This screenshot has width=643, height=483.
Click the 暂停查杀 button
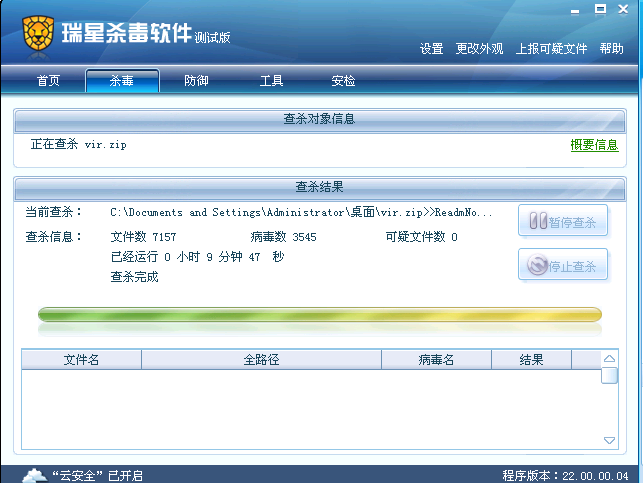[x=563, y=221]
